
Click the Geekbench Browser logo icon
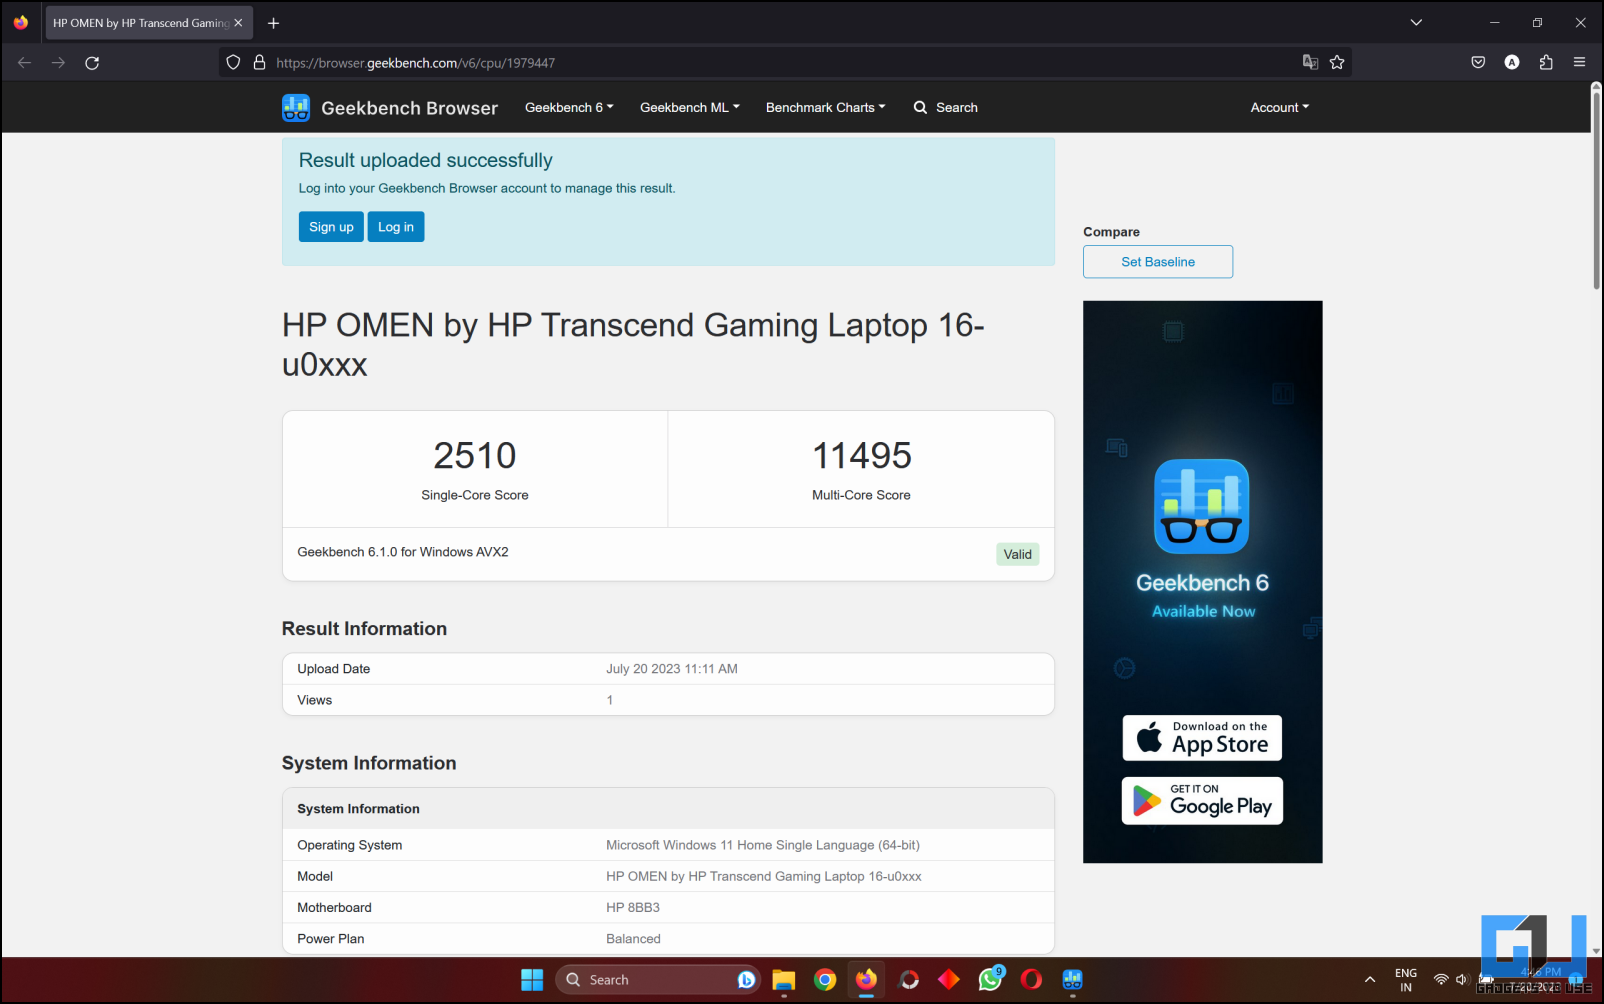296,108
